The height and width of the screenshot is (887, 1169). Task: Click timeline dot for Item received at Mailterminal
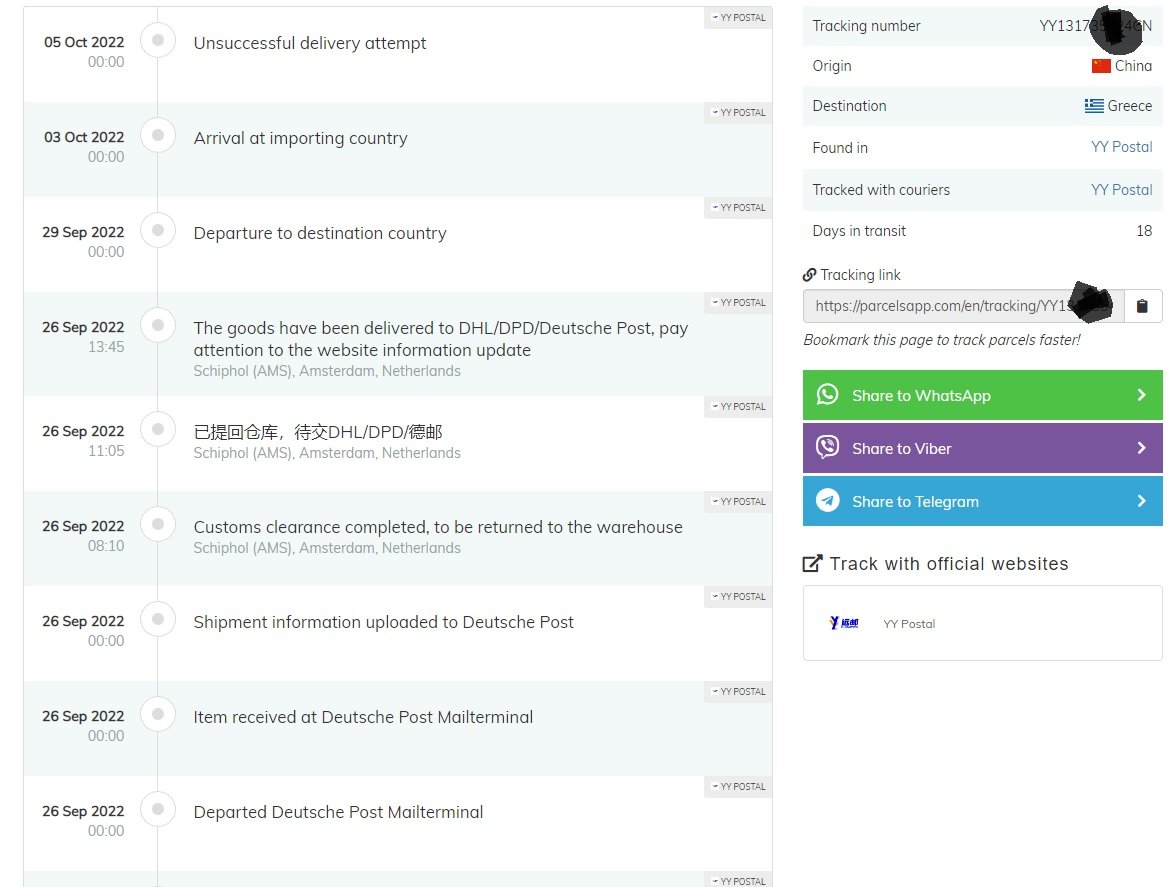coord(158,714)
